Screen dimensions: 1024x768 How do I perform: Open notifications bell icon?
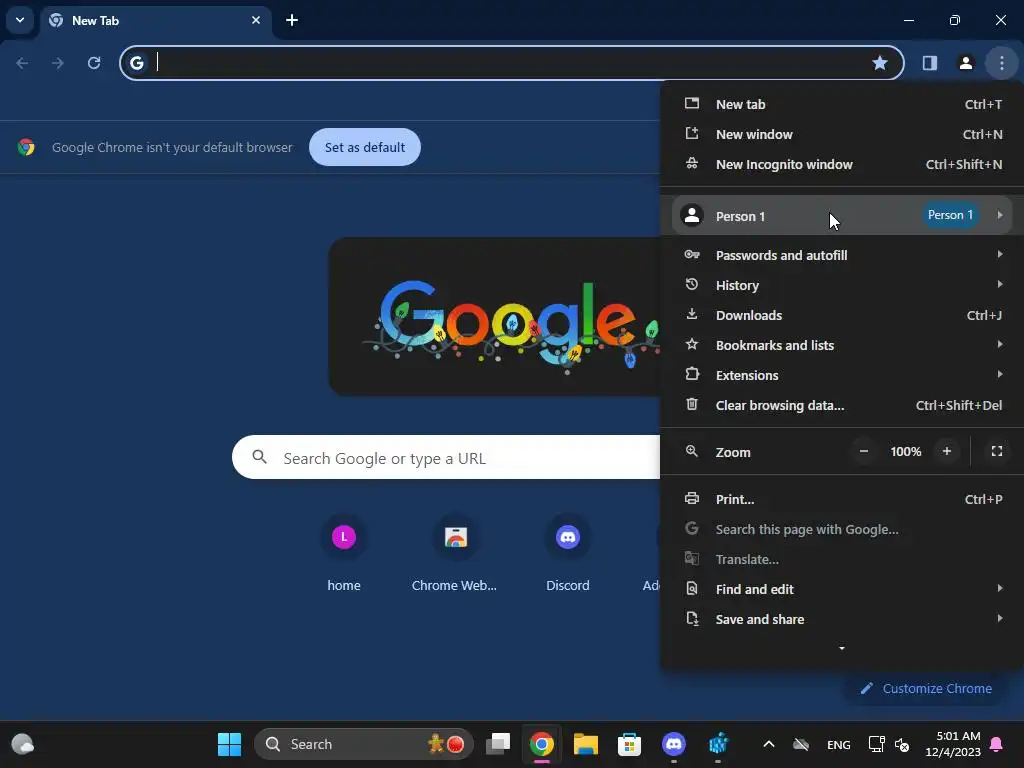997,744
